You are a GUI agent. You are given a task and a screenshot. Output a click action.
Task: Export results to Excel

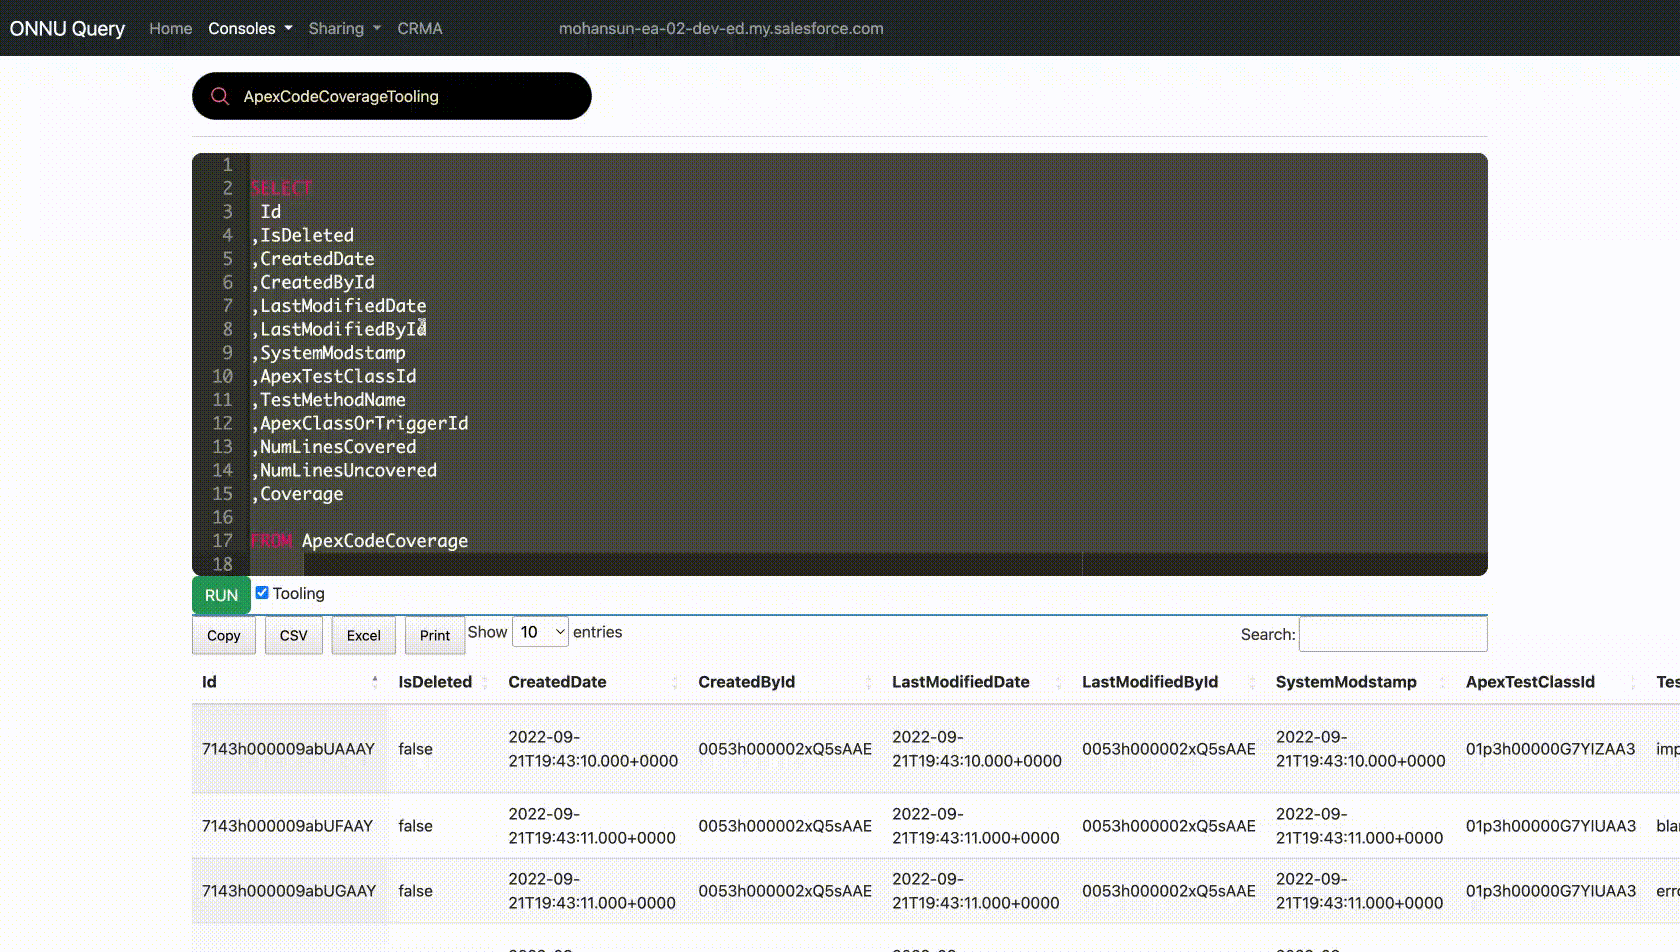click(x=364, y=635)
